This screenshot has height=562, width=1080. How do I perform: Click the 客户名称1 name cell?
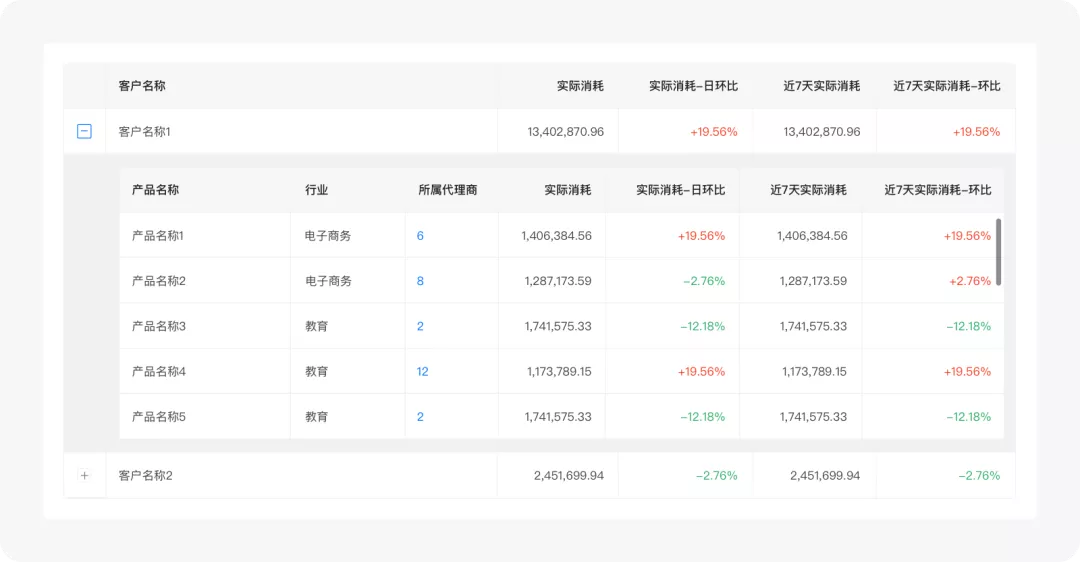301,131
